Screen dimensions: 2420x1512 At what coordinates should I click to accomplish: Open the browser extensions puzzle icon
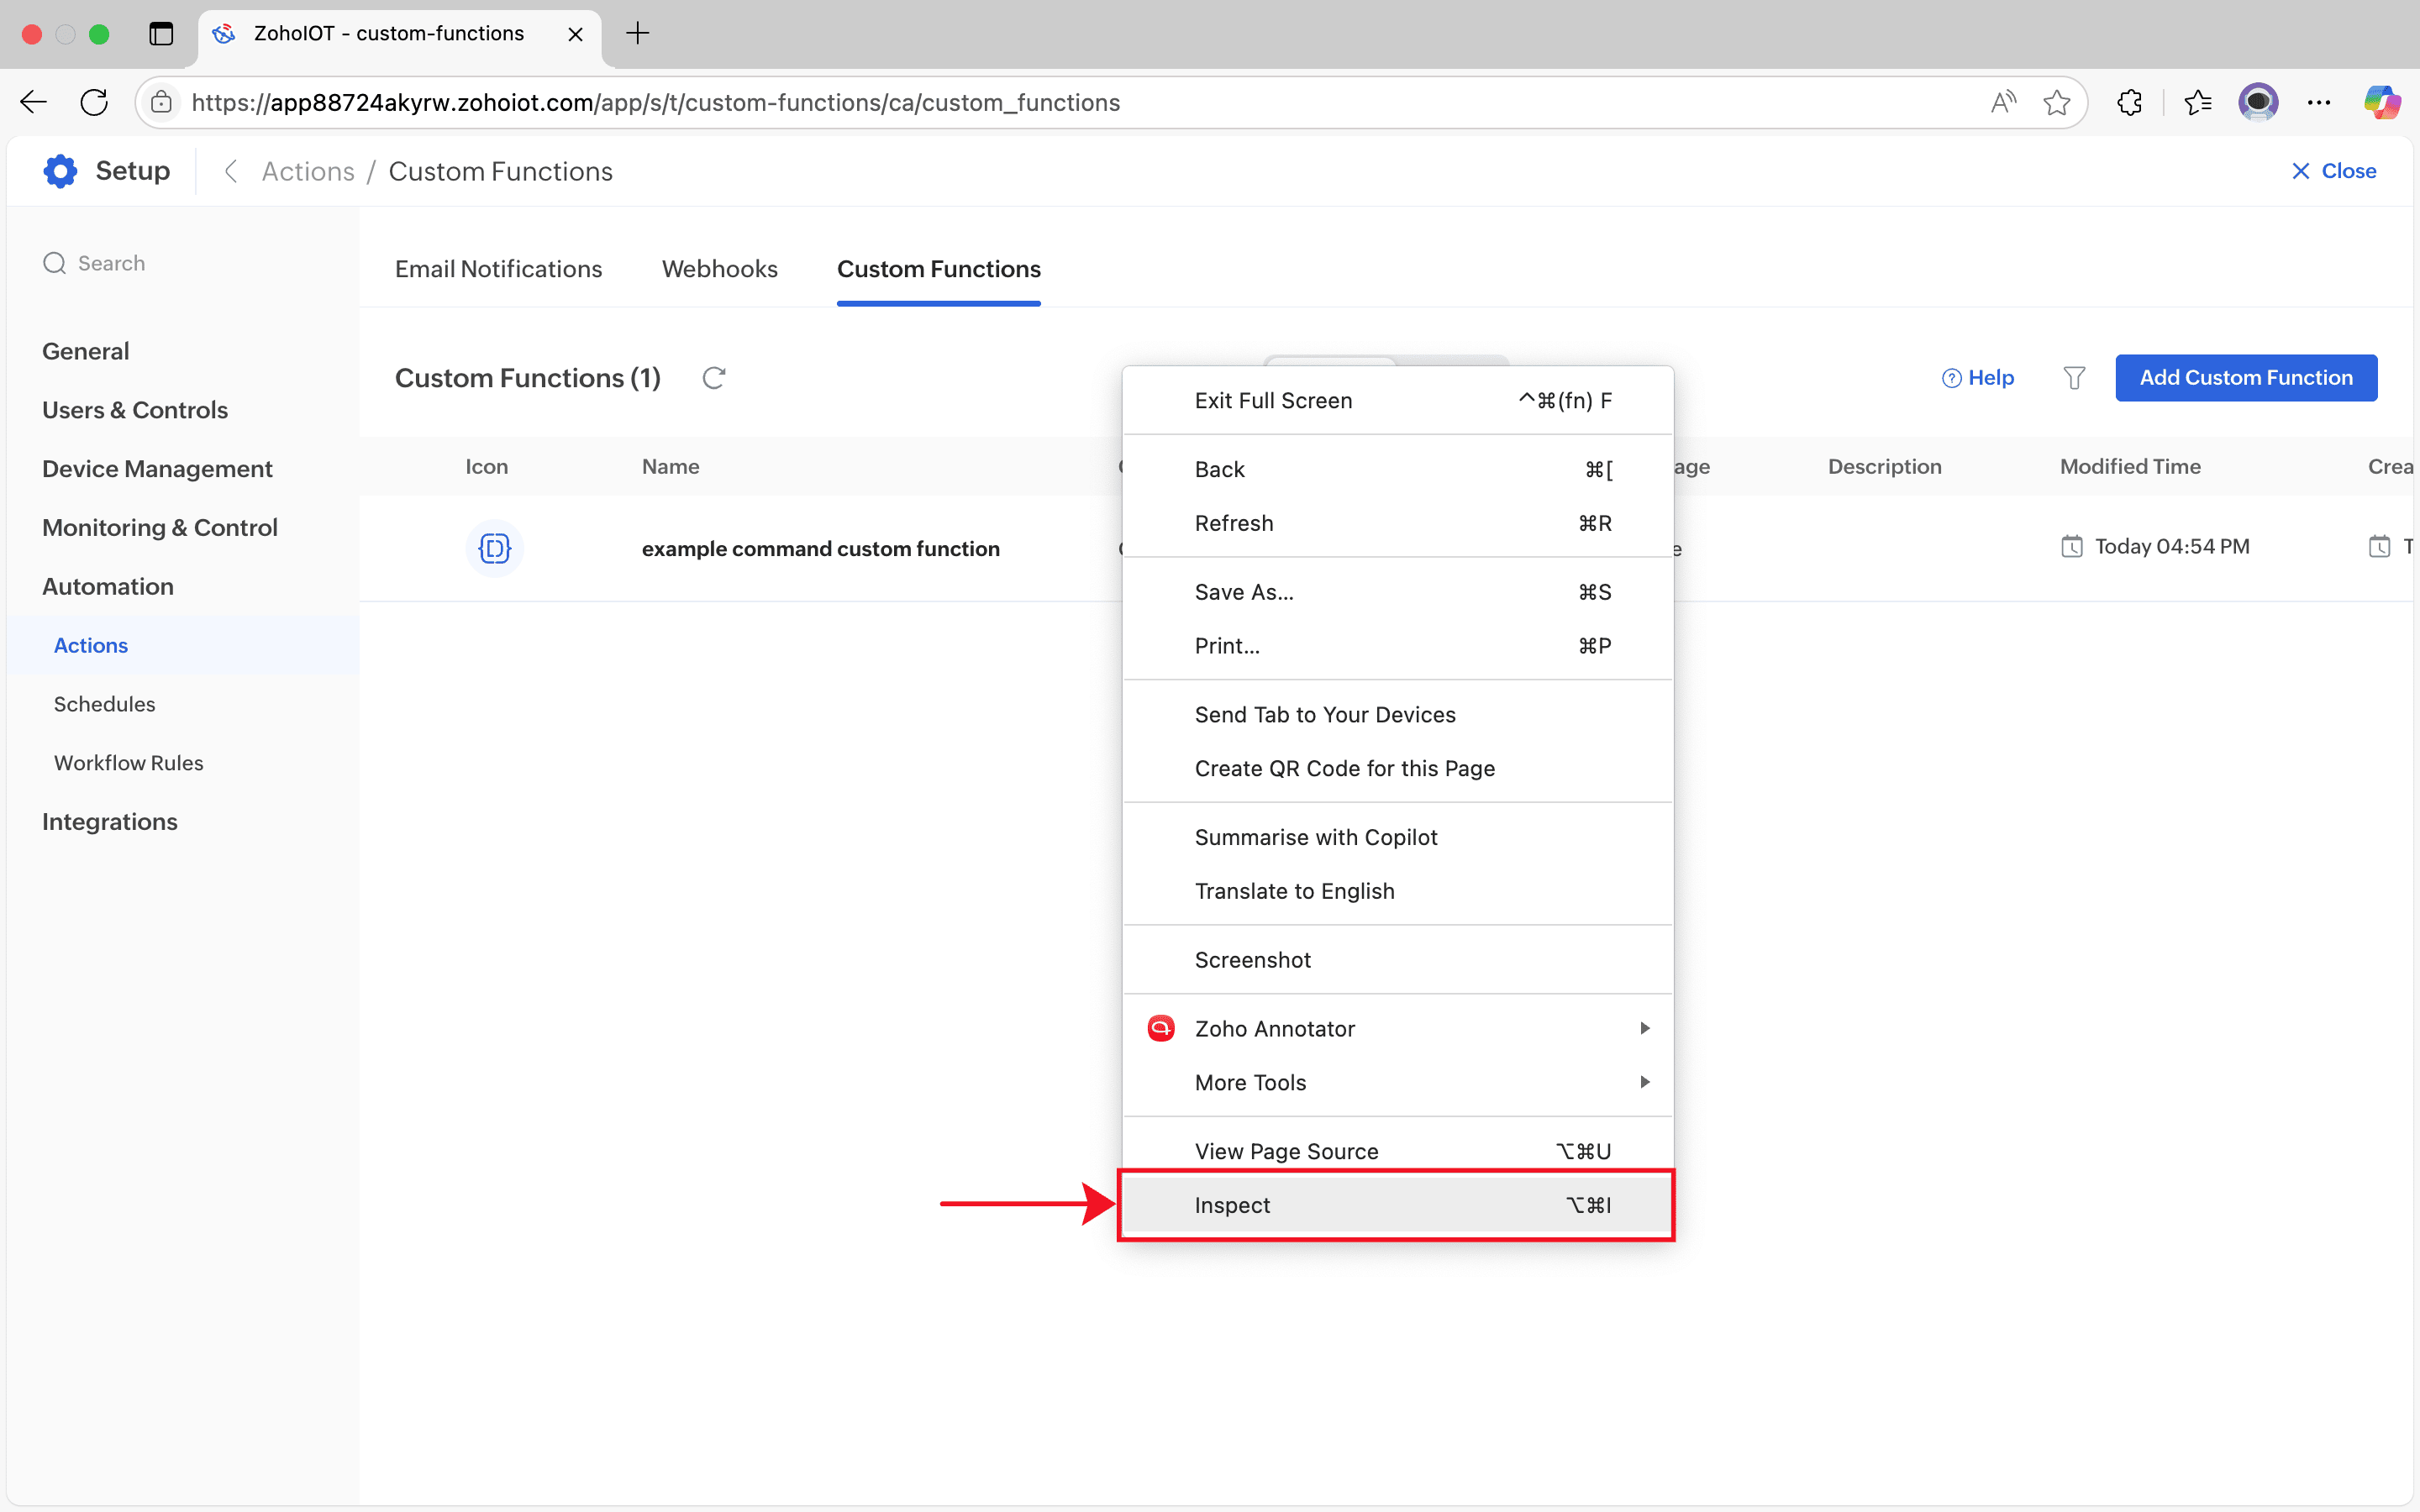2129,102
